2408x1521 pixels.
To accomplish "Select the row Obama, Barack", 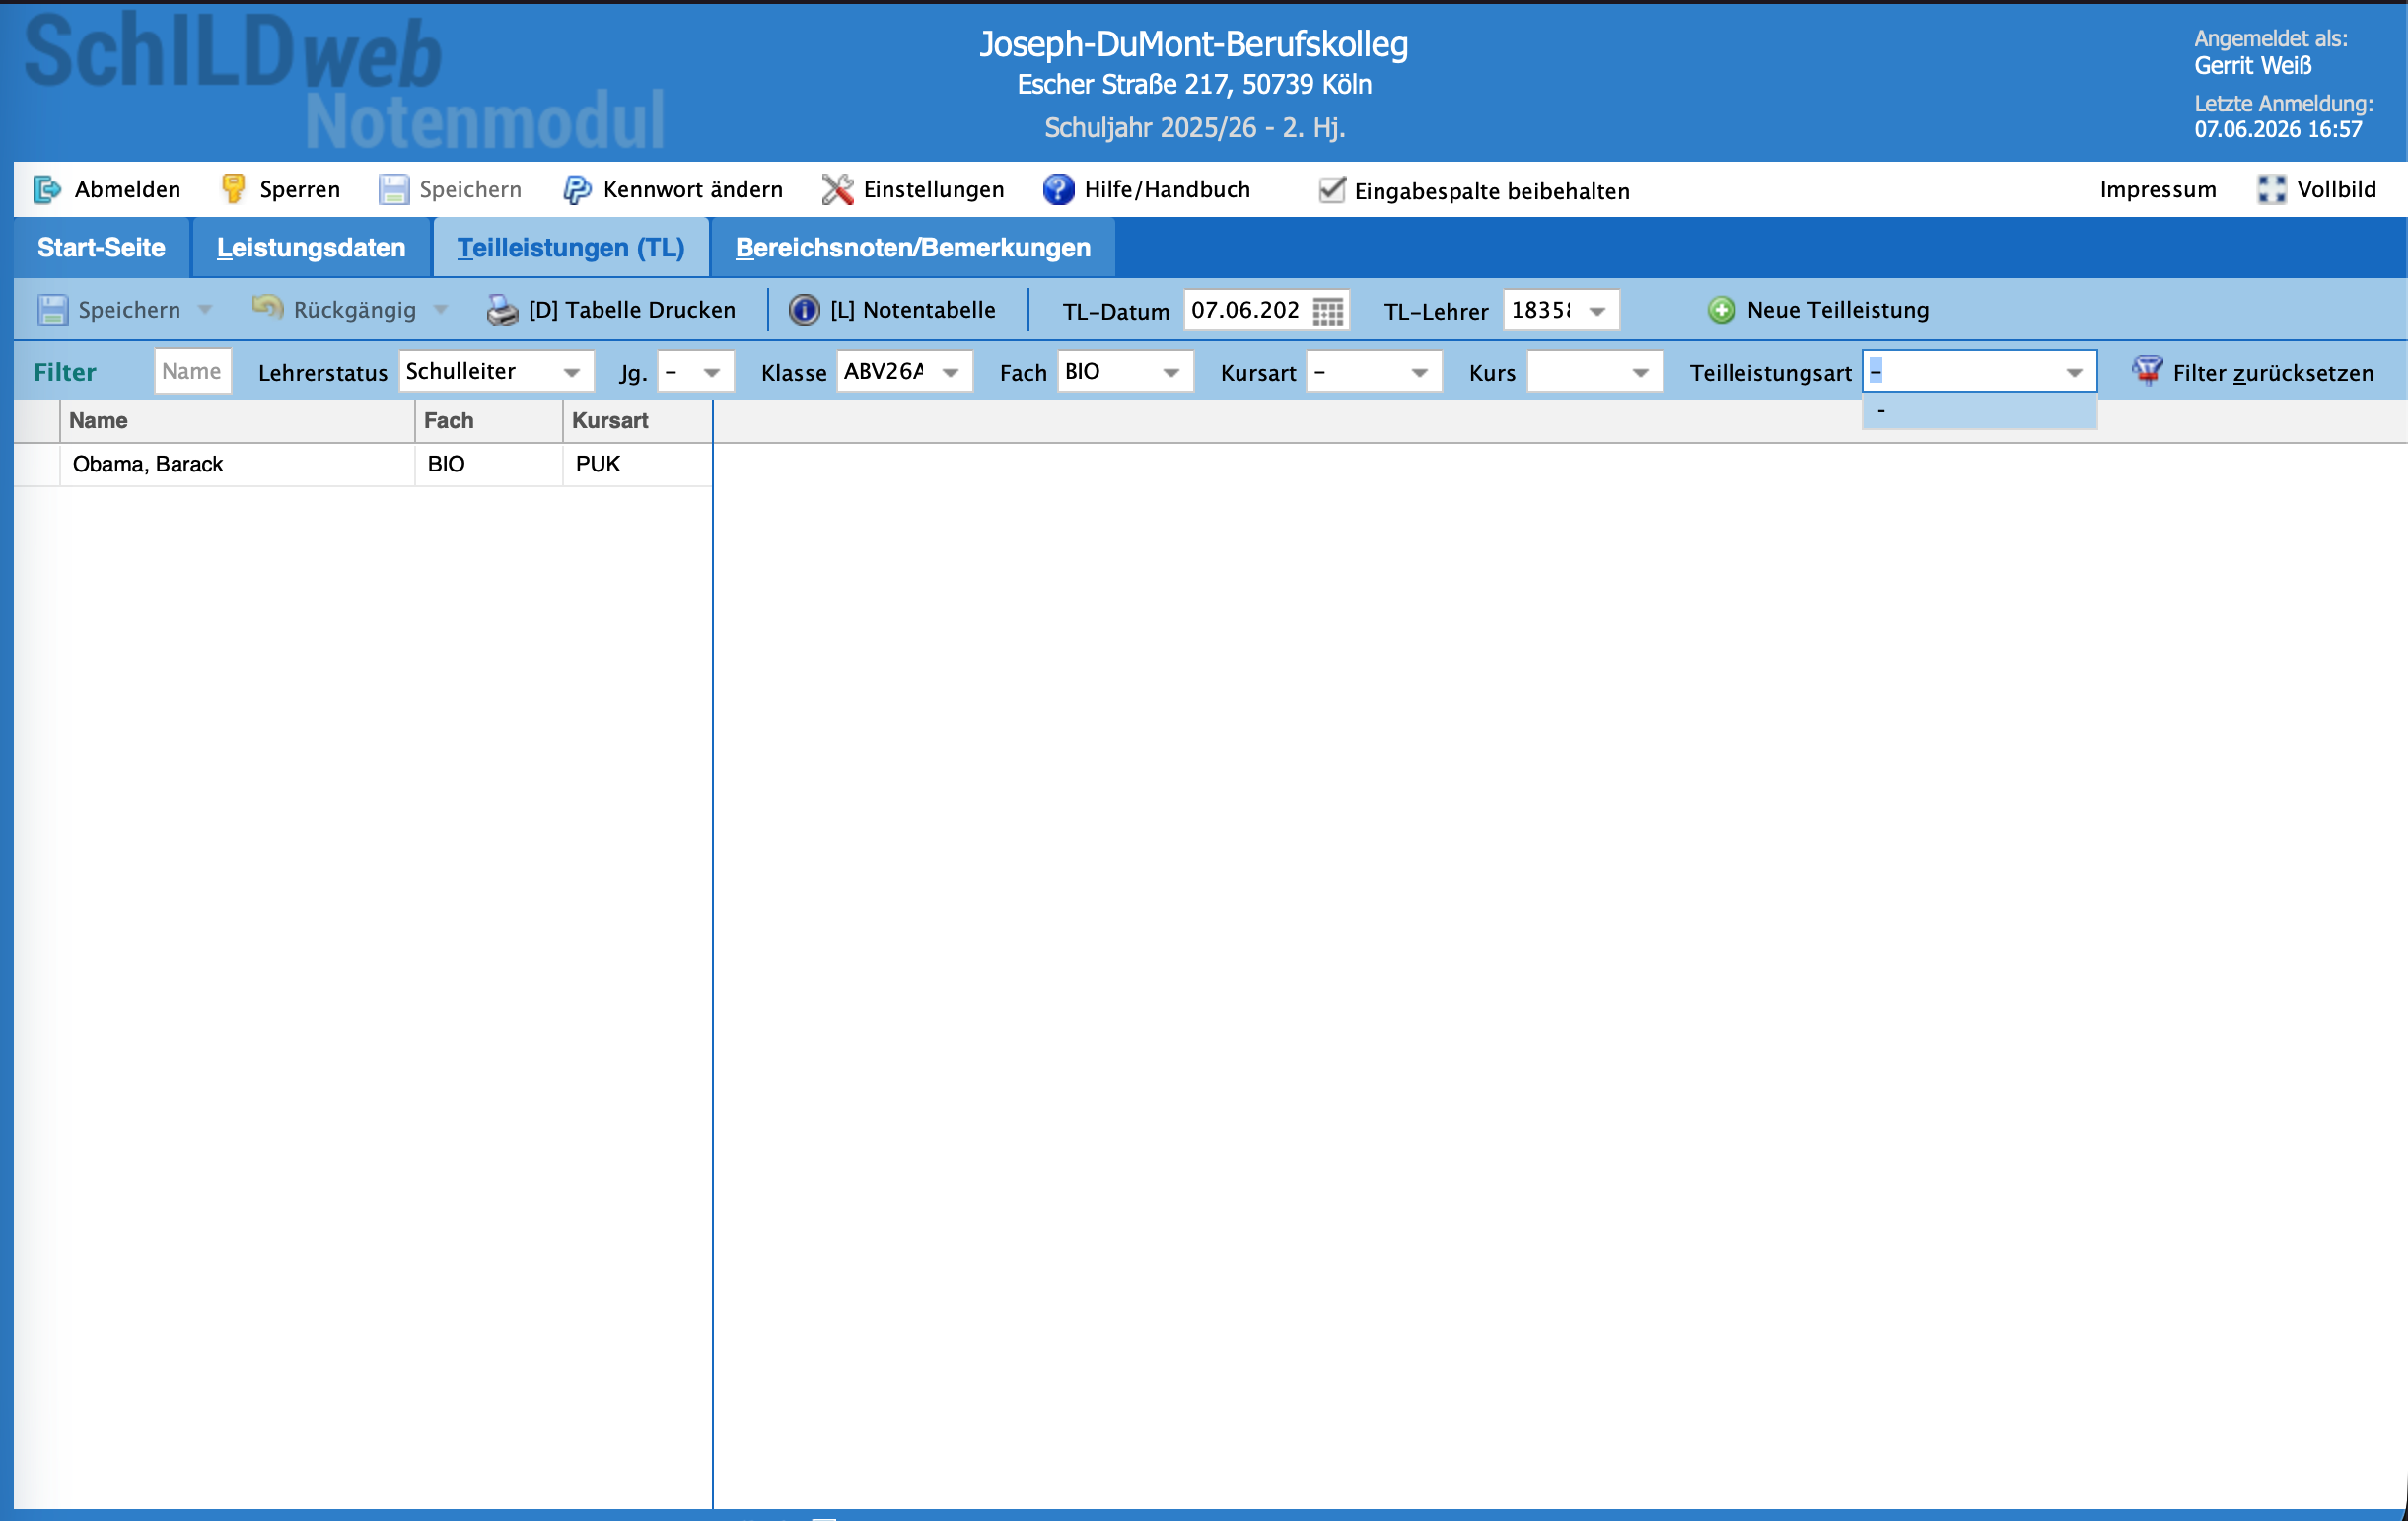I will 363,464.
